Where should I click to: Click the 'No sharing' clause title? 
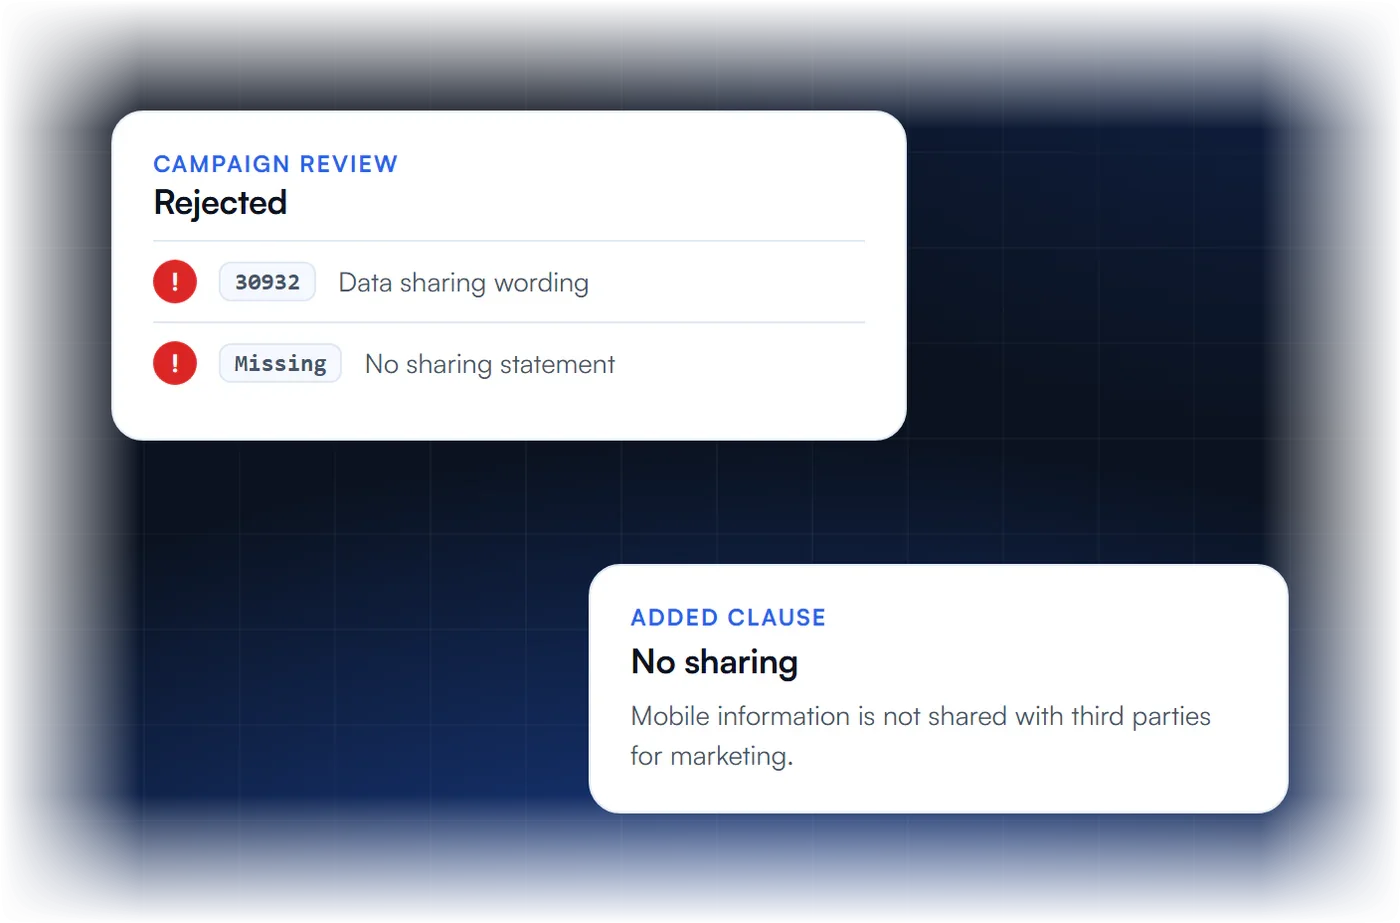(x=714, y=662)
